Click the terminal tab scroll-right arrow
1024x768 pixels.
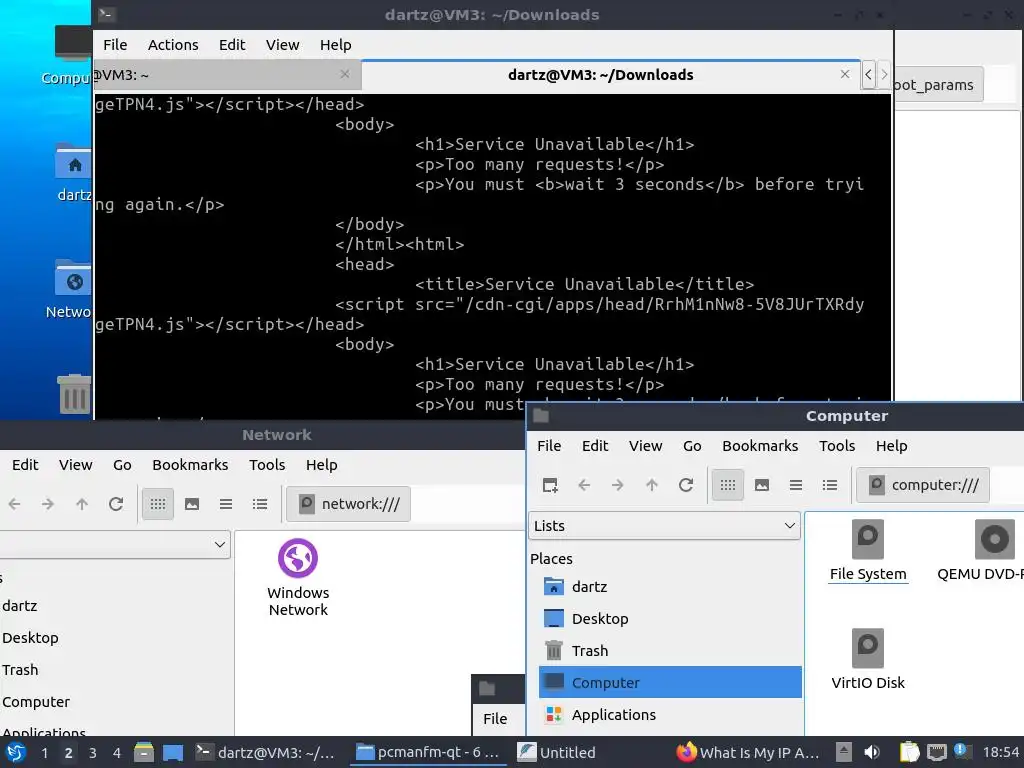pyautogui.click(x=884, y=74)
